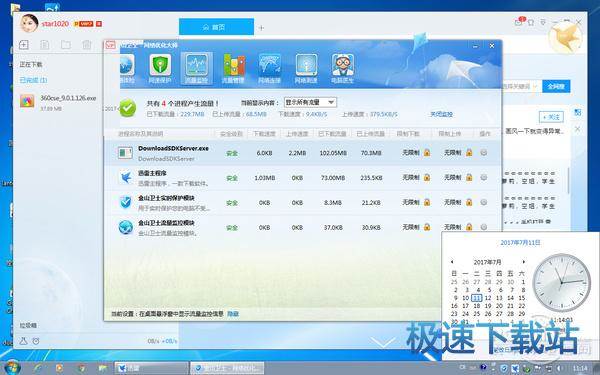Select the 金山卫士流量监控模块 process name
This screenshot has height=375, width=600.
tap(166, 223)
